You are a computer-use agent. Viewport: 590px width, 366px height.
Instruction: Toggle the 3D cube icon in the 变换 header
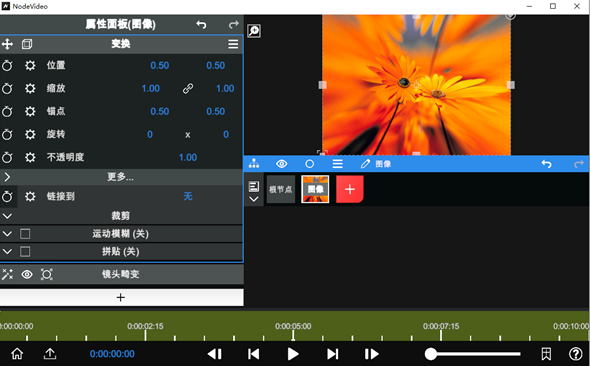[27, 44]
